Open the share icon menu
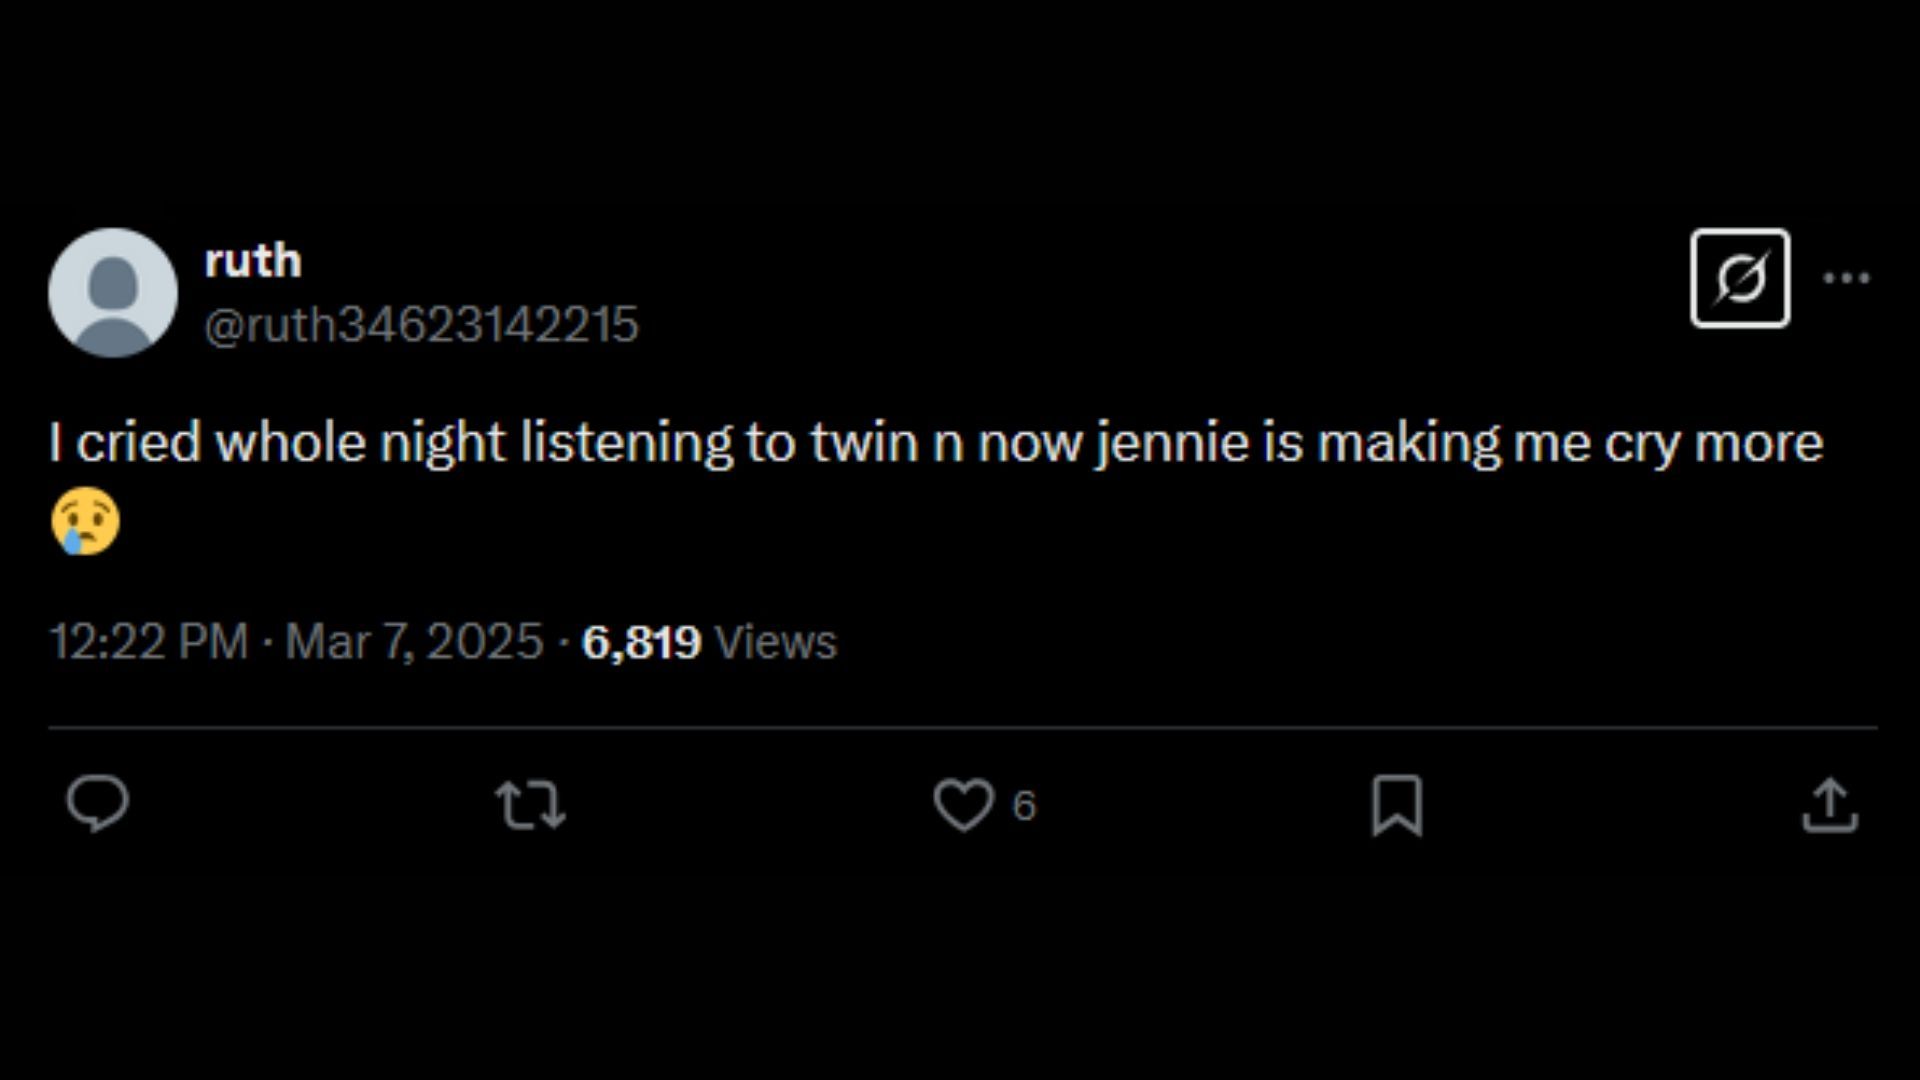This screenshot has height=1080, width=1920. point(1829,805)
